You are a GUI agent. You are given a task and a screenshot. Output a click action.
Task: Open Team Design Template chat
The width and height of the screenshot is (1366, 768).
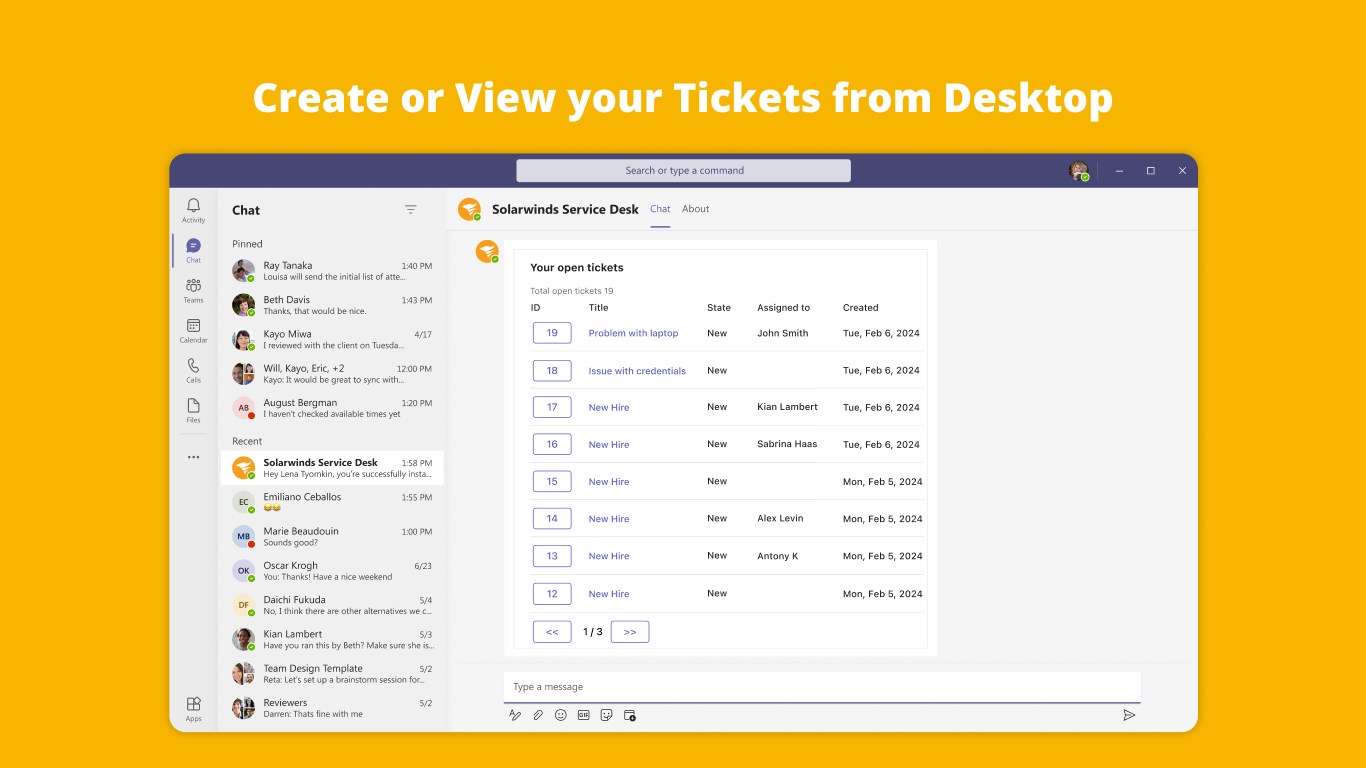click(332, 674)
